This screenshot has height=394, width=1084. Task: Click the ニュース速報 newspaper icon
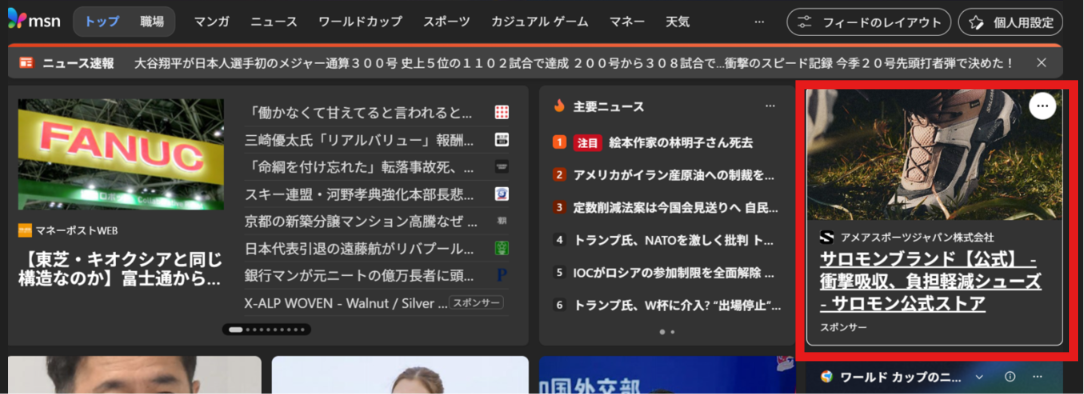click(26, 63)
